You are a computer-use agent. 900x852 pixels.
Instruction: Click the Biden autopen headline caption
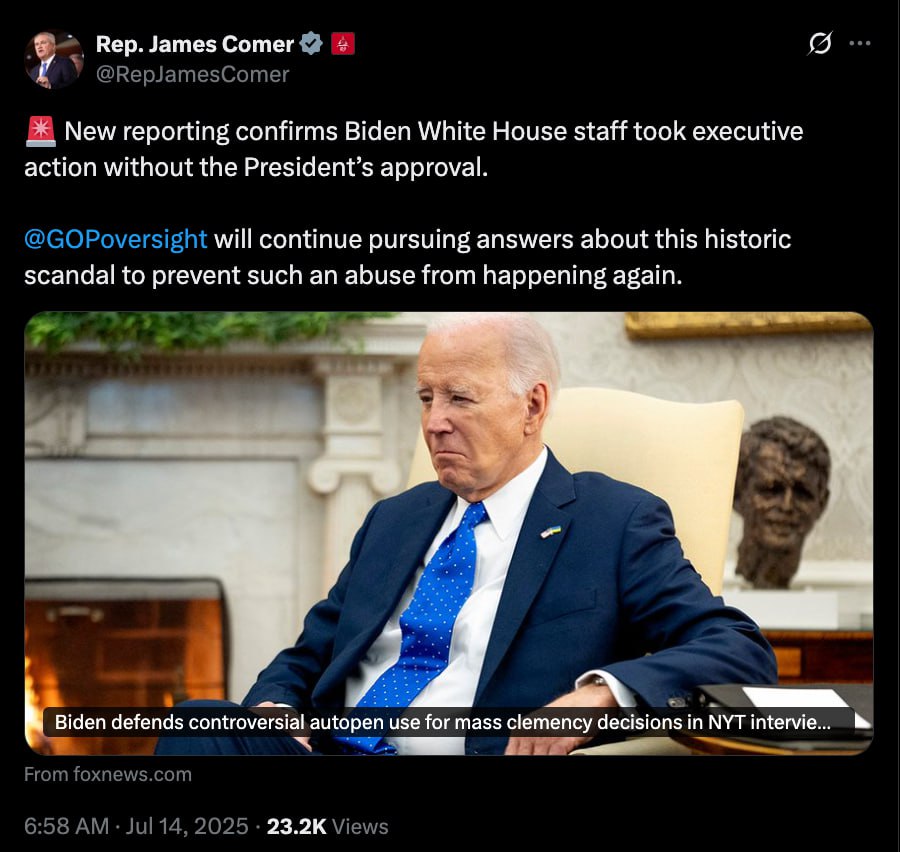click(443, 722)
